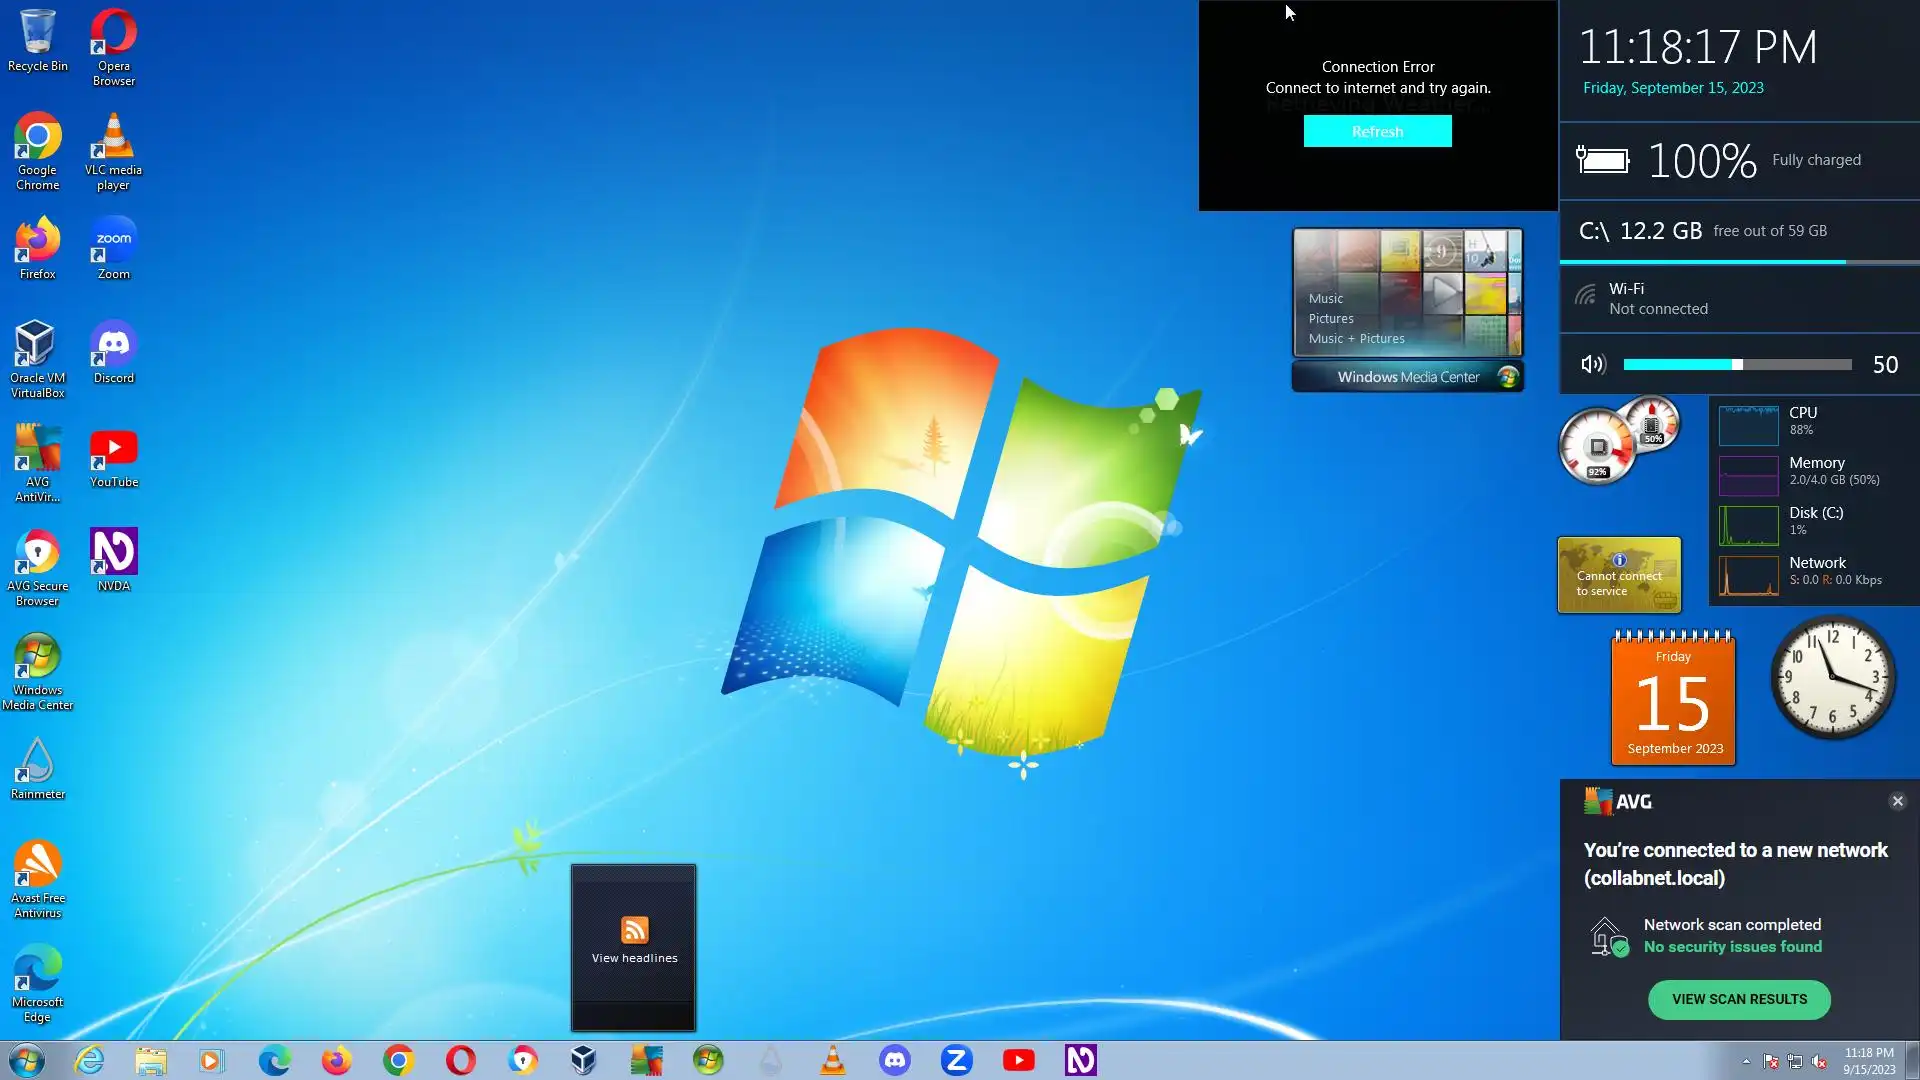Select Music in Media Center gadget

point(1325,298)
